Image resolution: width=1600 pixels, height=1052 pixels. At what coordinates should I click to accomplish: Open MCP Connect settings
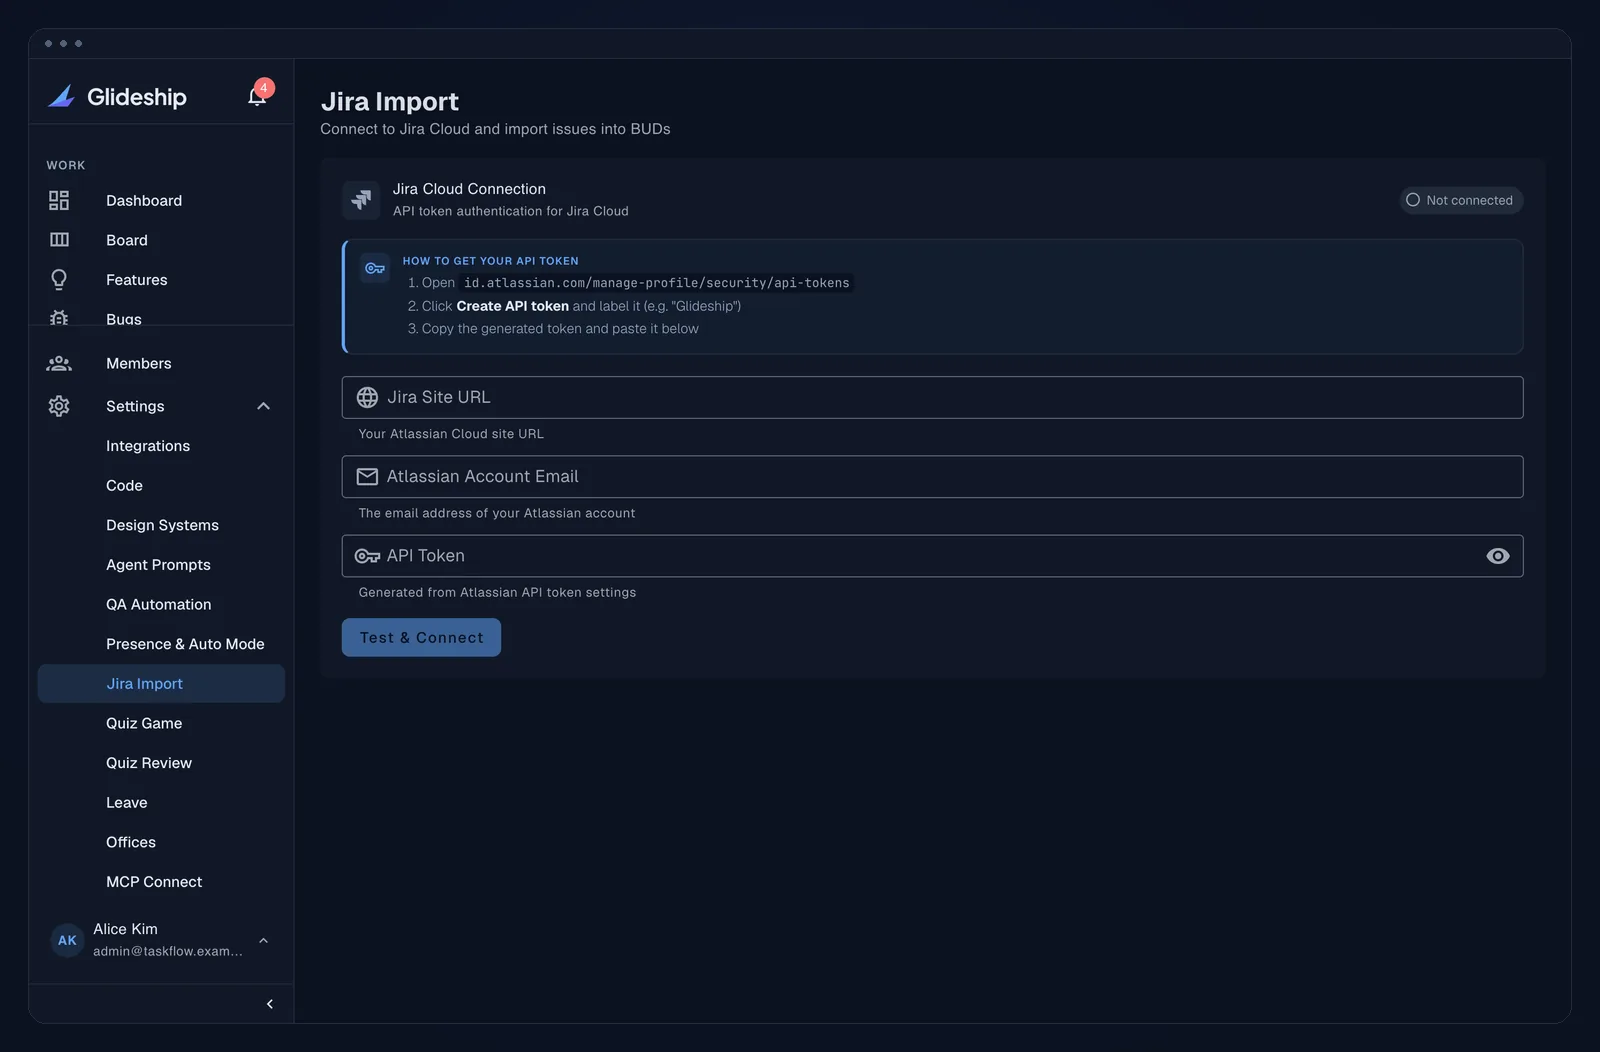pyautogui.click(x=161, y=882)
